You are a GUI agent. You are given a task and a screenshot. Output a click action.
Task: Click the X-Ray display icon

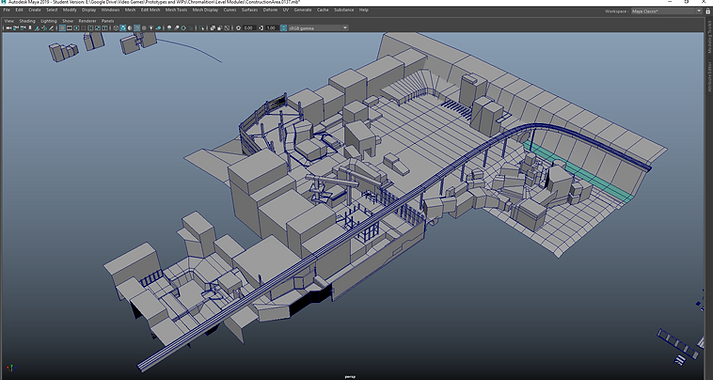pos(212,28)
